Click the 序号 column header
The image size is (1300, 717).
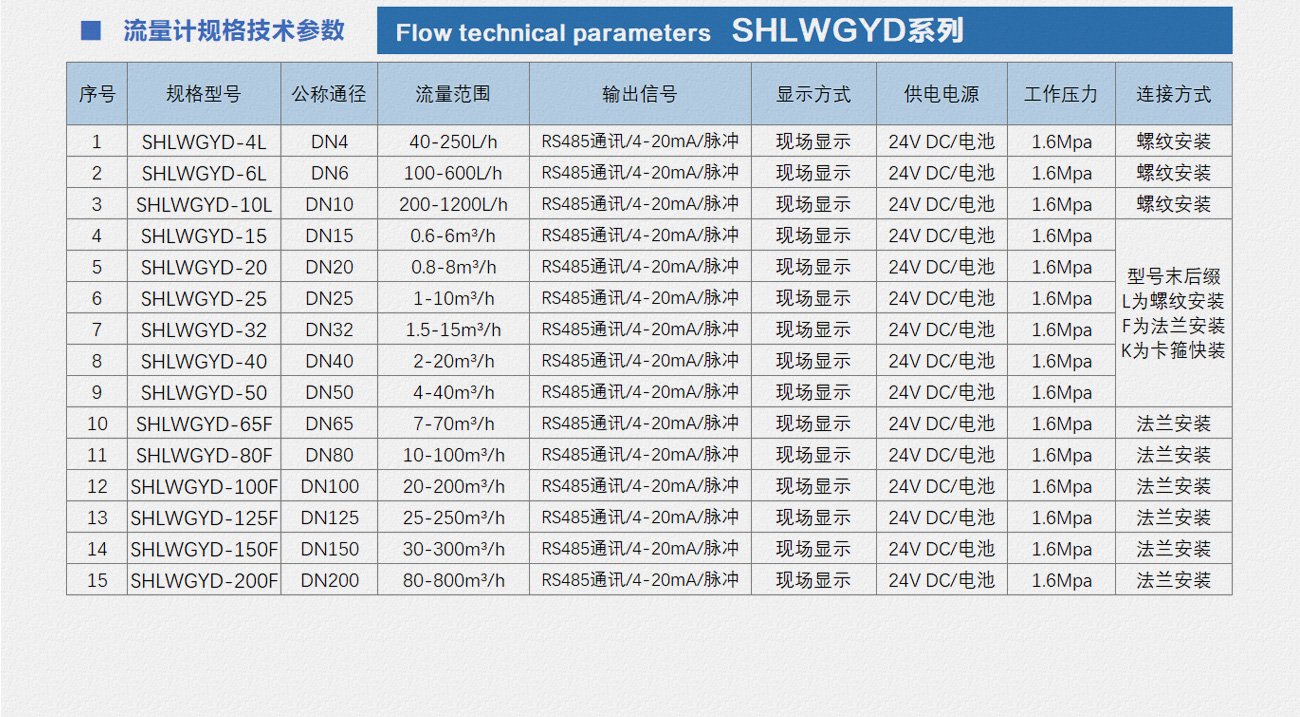coord(97,94)
